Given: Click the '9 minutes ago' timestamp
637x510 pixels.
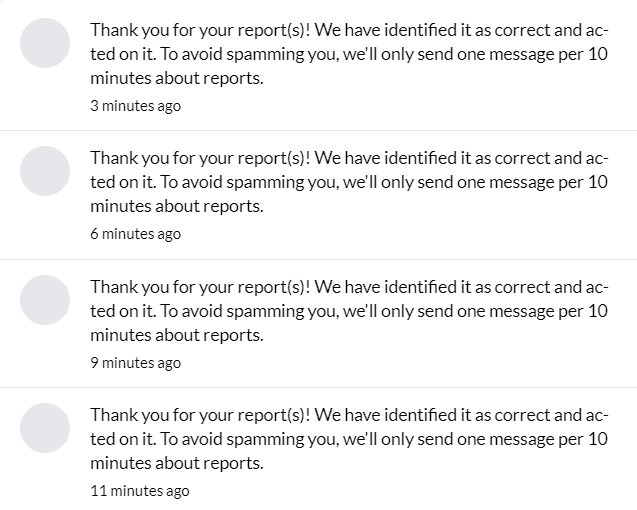Looking at the screenshot, I should (x=135, y=363).
